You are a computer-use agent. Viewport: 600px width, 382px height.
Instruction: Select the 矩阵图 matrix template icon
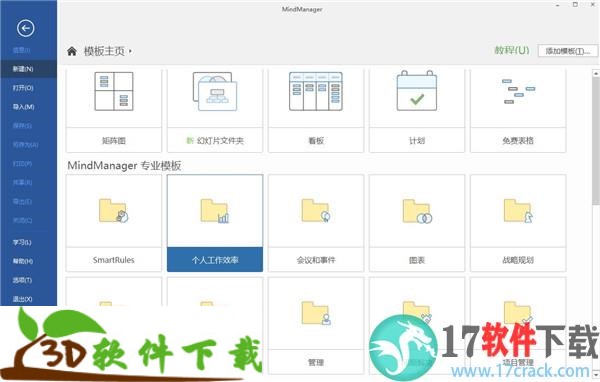pyautogui.click(x=114, y=91)
